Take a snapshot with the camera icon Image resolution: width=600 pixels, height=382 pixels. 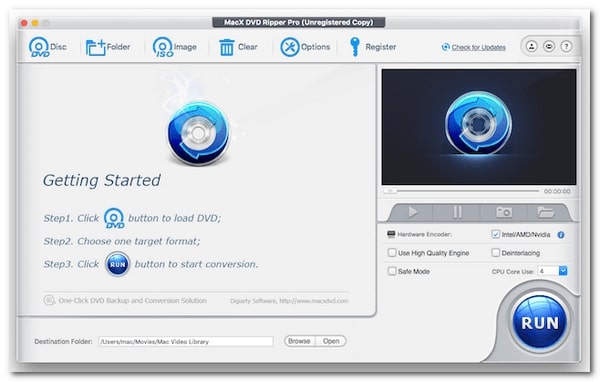tap(504, 212)
